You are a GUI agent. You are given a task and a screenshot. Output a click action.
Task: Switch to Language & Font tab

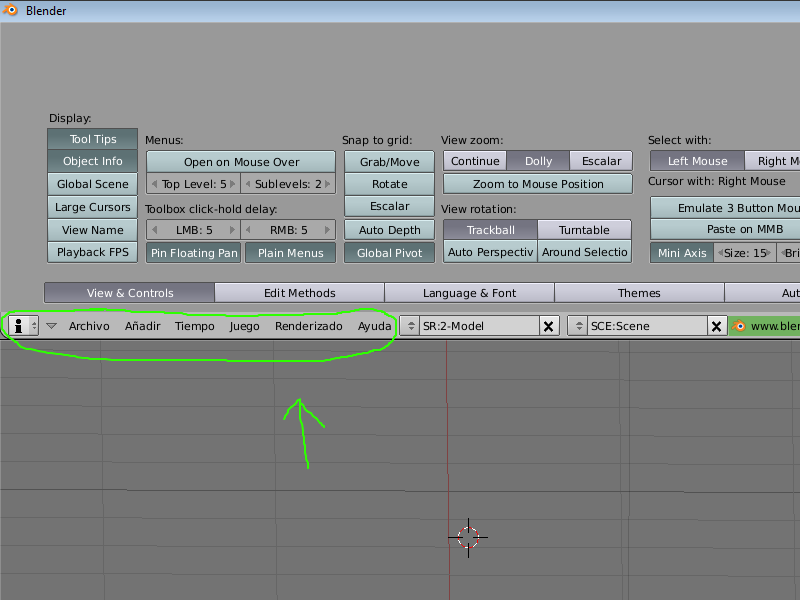(469, 293)
